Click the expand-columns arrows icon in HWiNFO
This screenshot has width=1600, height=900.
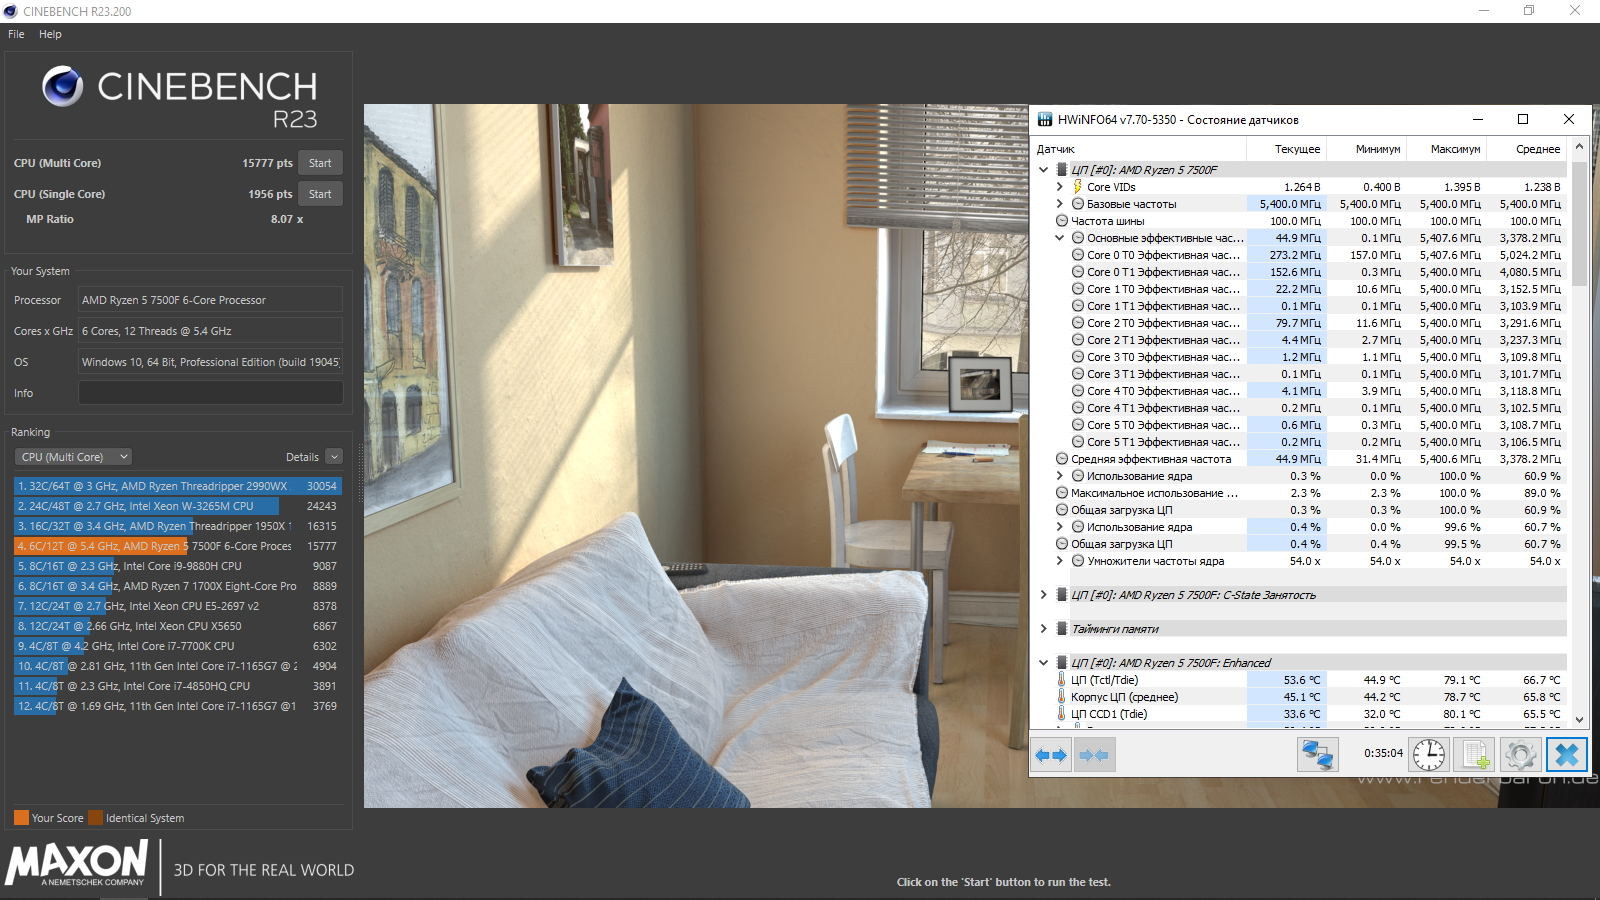click(1051, 755)
